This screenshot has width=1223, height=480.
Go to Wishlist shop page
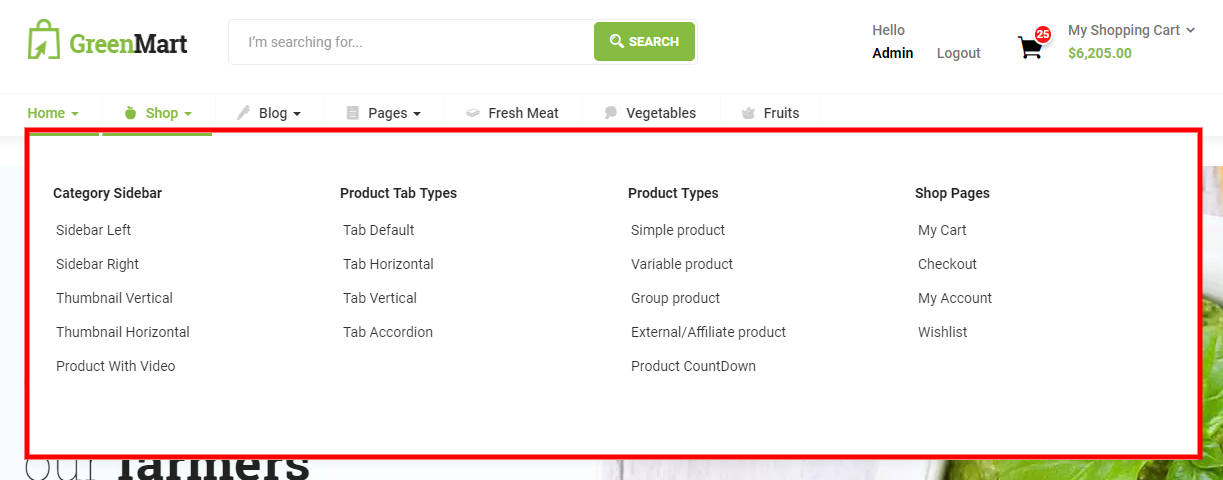coord(942,332)
